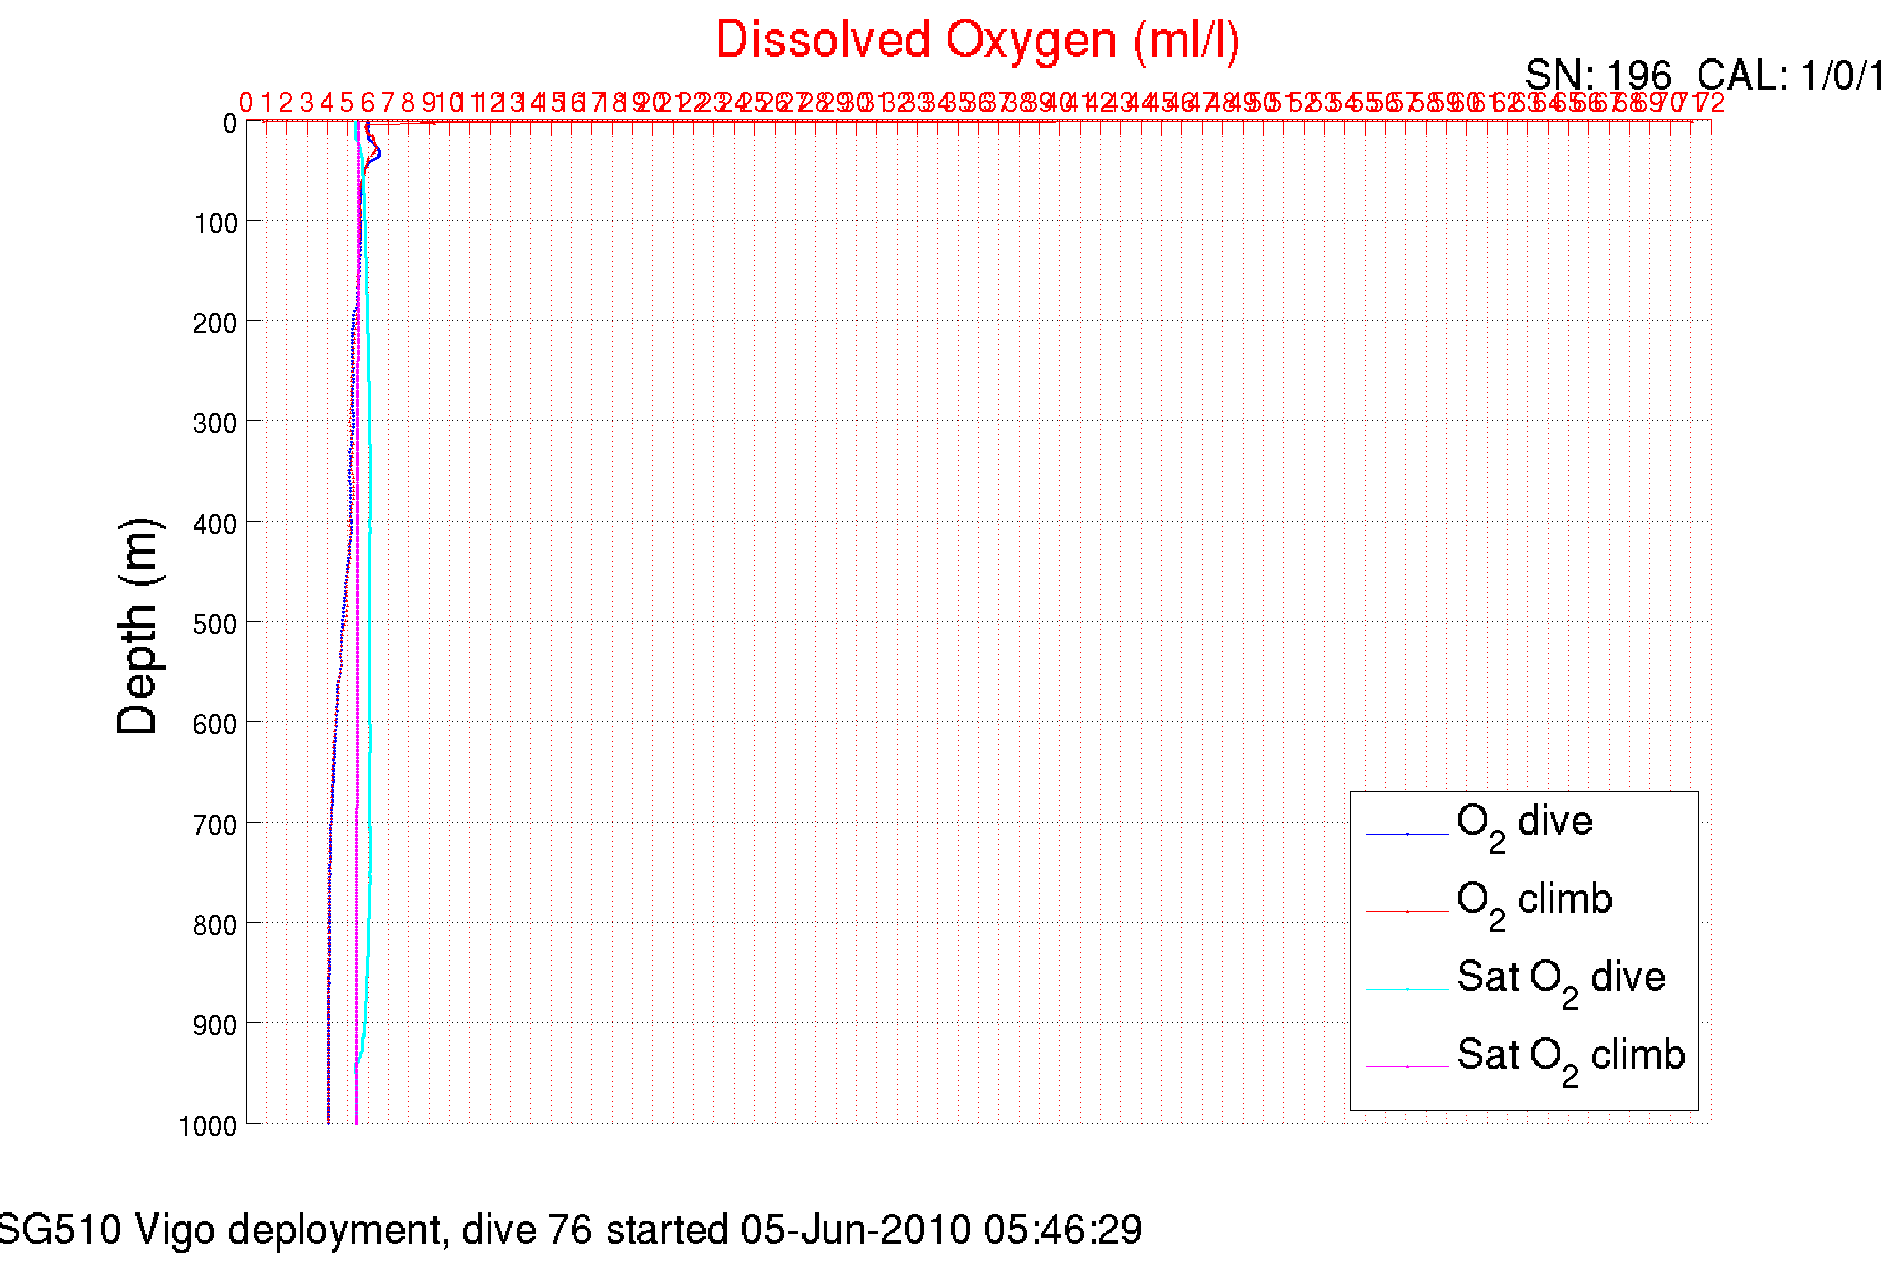Click depth tick label 500
Image resolution: width=1891 pixels, height=1262 pixels.
click(x=216, y=624)
